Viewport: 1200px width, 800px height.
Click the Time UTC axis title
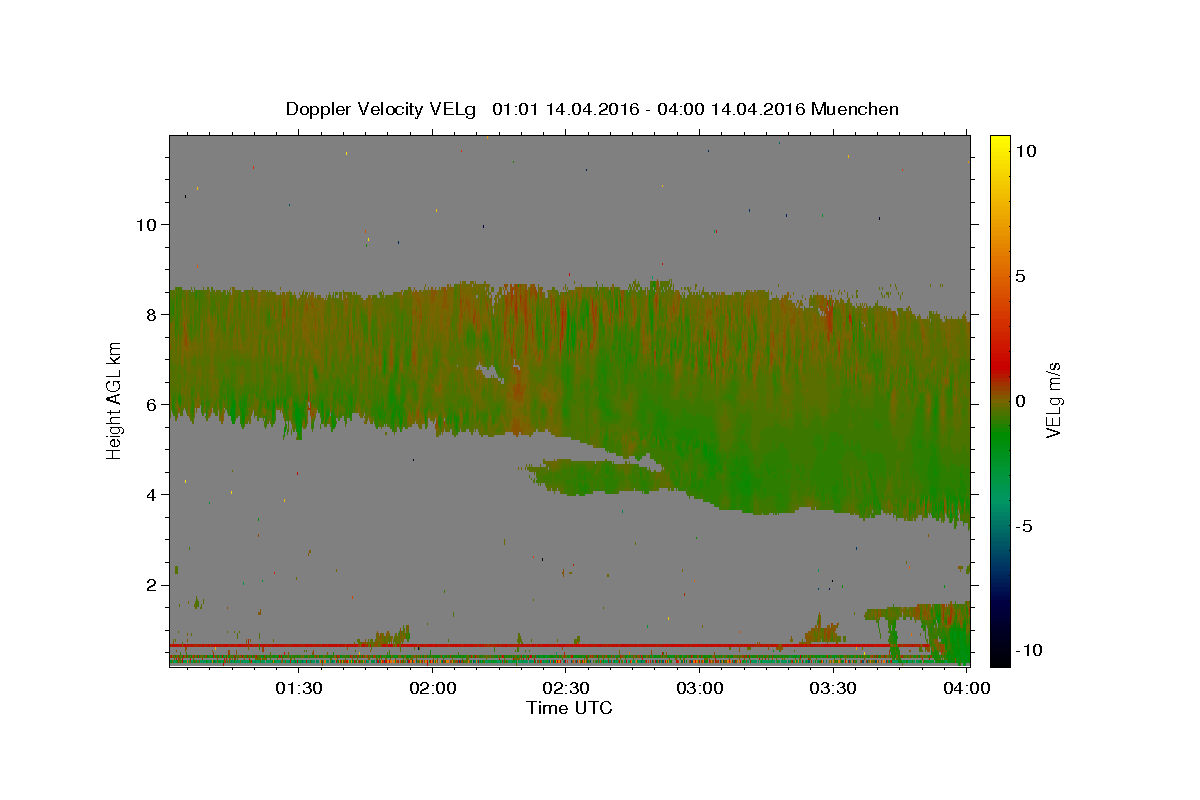click(x=569, y=708)
